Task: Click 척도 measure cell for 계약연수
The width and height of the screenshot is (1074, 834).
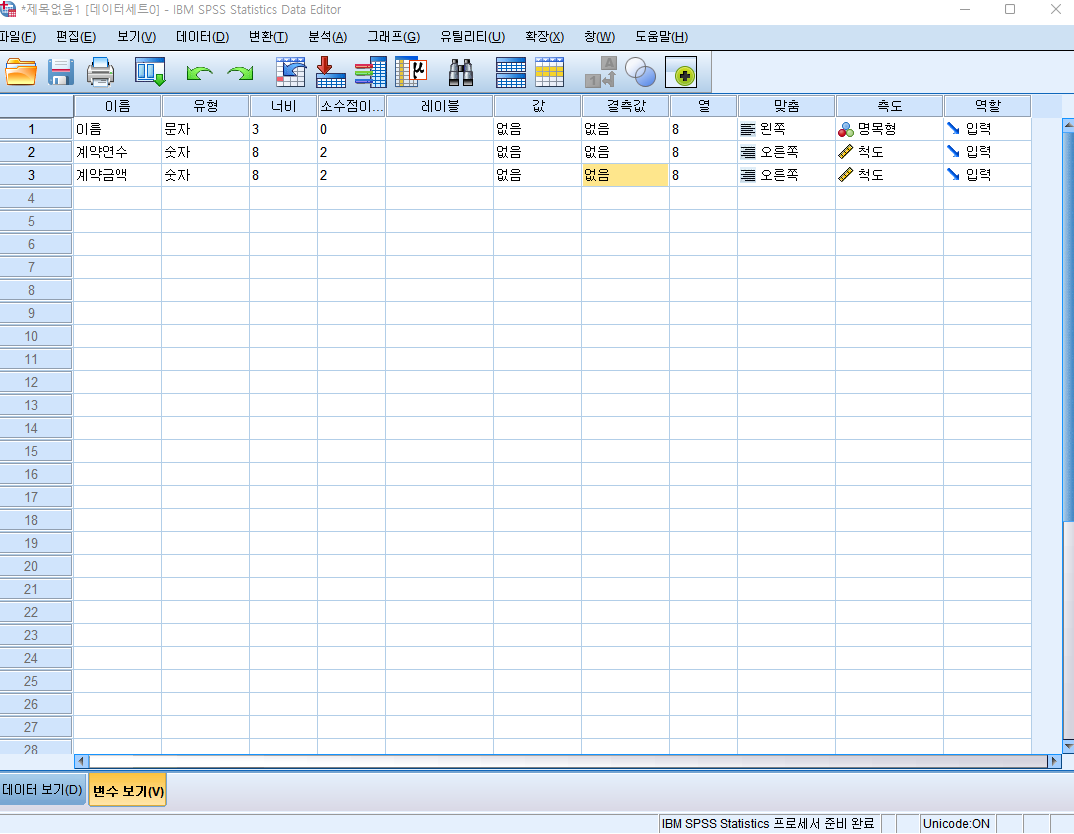Action: (x=889, y=152)
